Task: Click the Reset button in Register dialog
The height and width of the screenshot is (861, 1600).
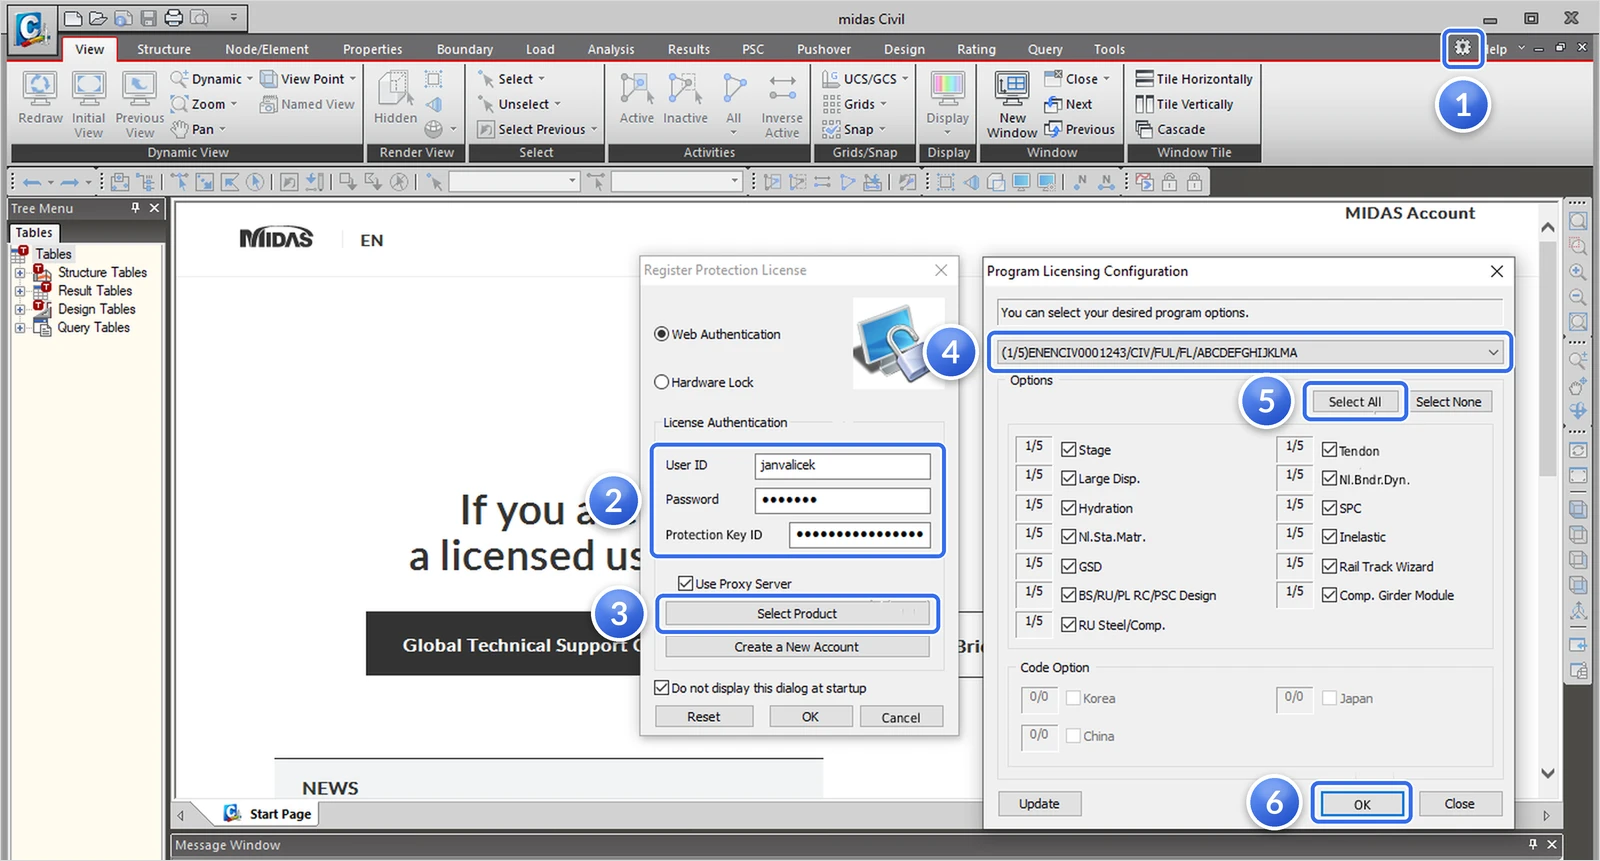Action: pyautogui.click(x=703, y=717)
